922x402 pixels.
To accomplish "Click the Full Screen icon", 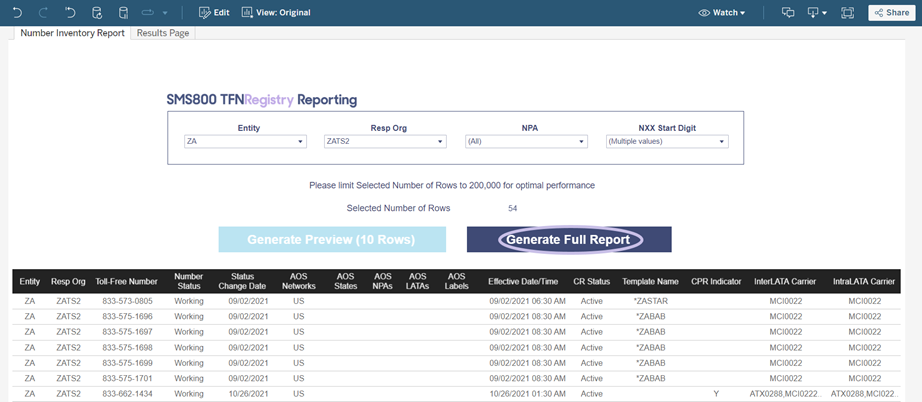I will 847,12.
